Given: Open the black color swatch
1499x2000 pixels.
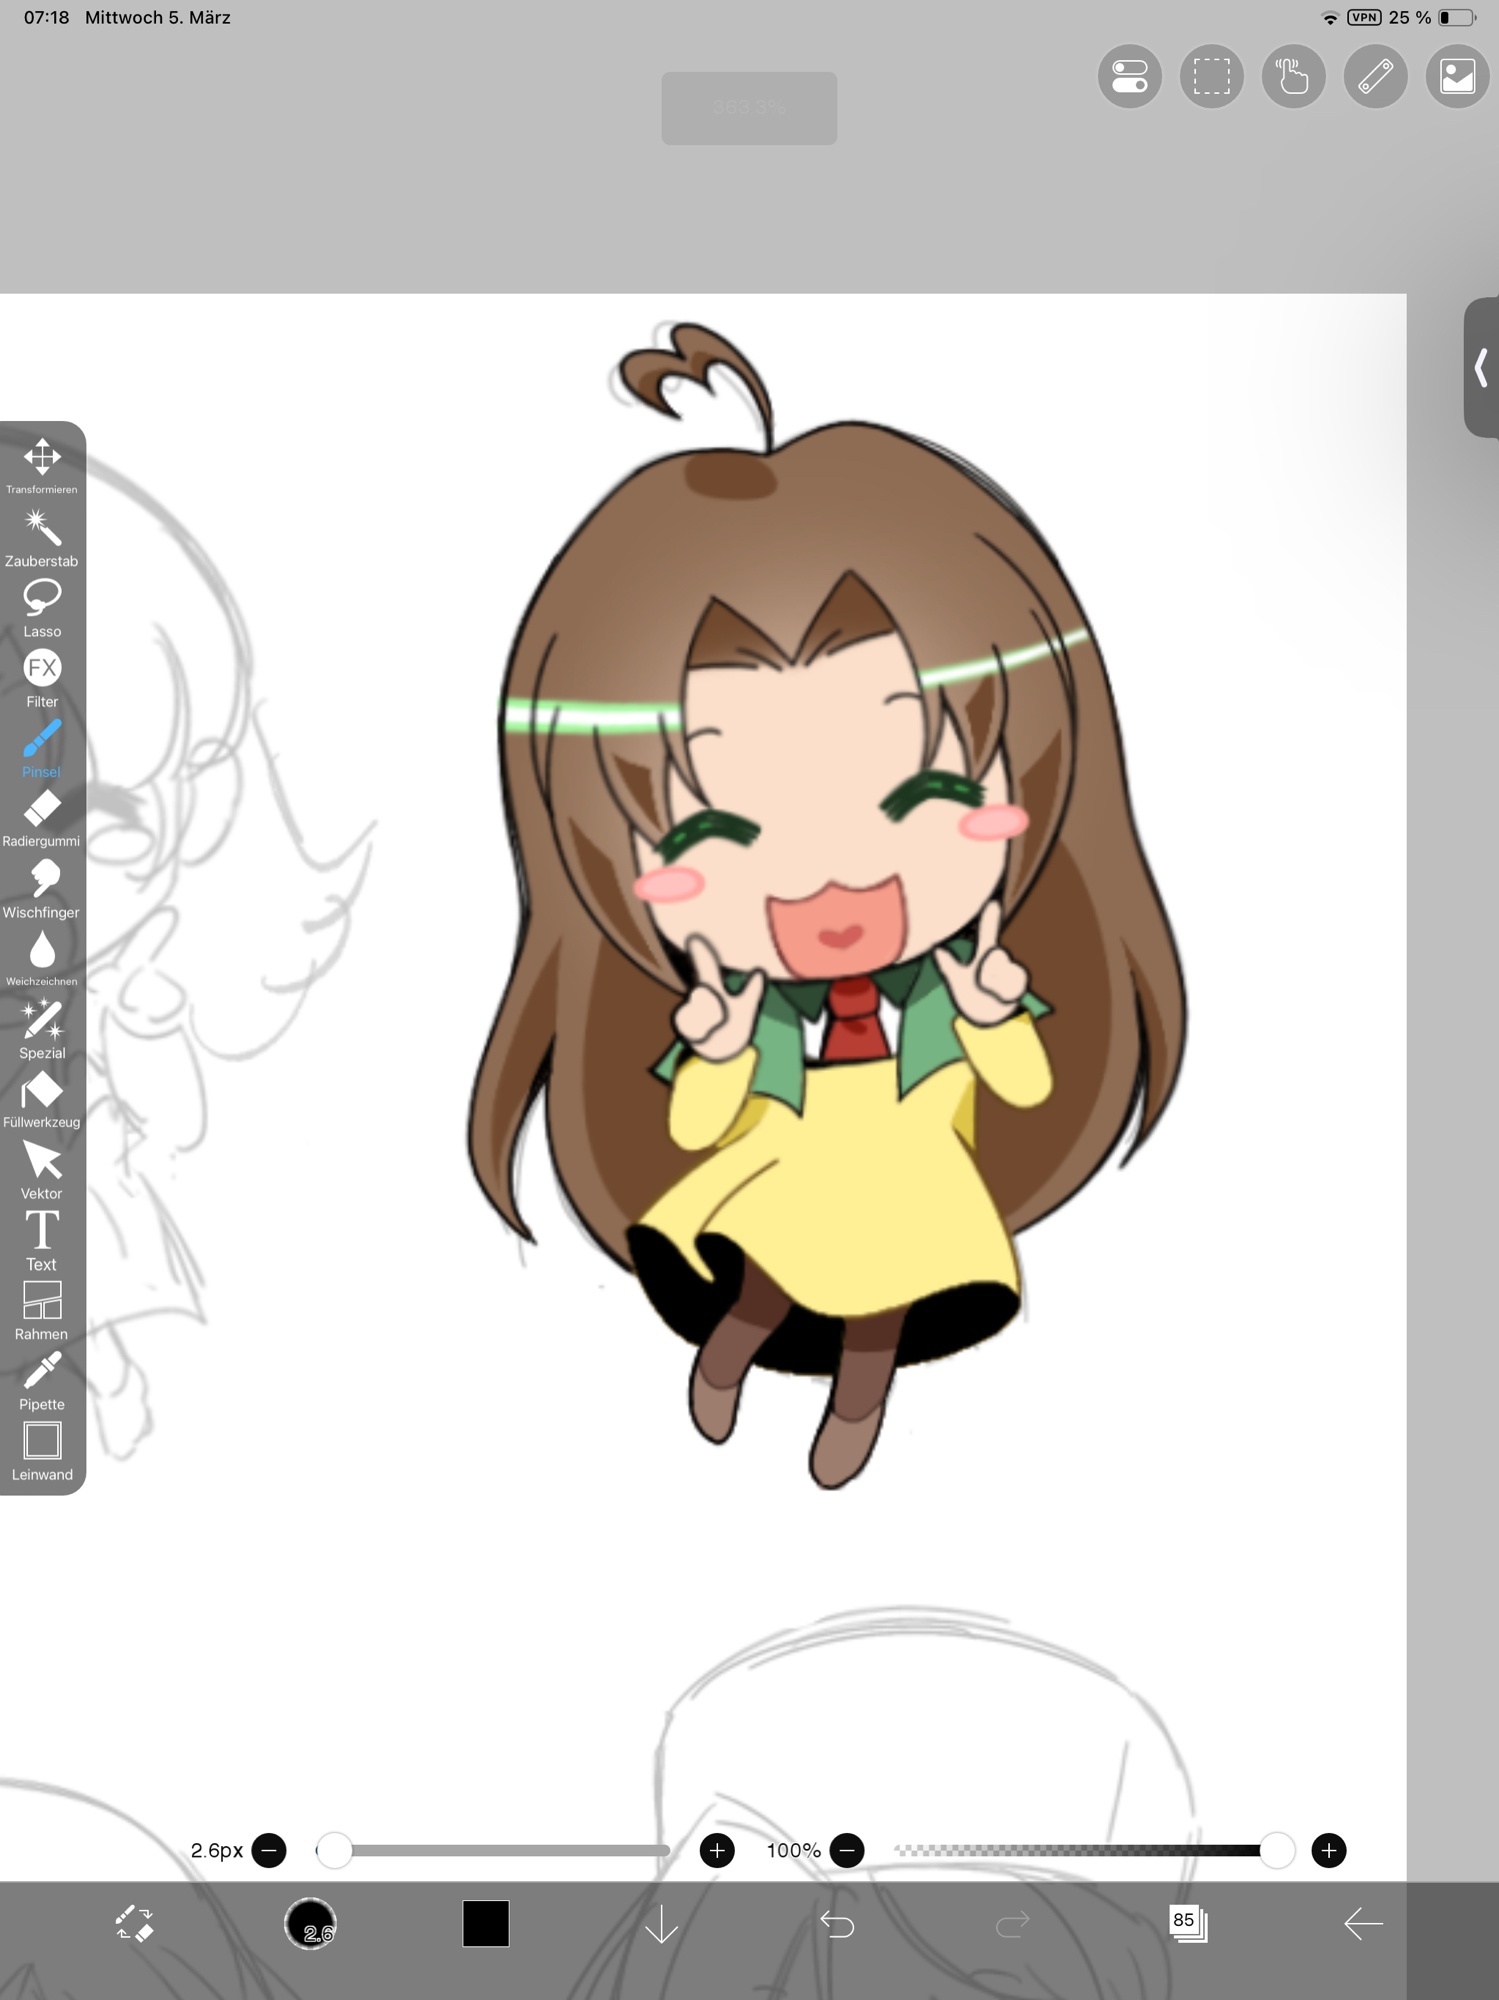Looking at the screenshot, I should (x=486, y=1923).
